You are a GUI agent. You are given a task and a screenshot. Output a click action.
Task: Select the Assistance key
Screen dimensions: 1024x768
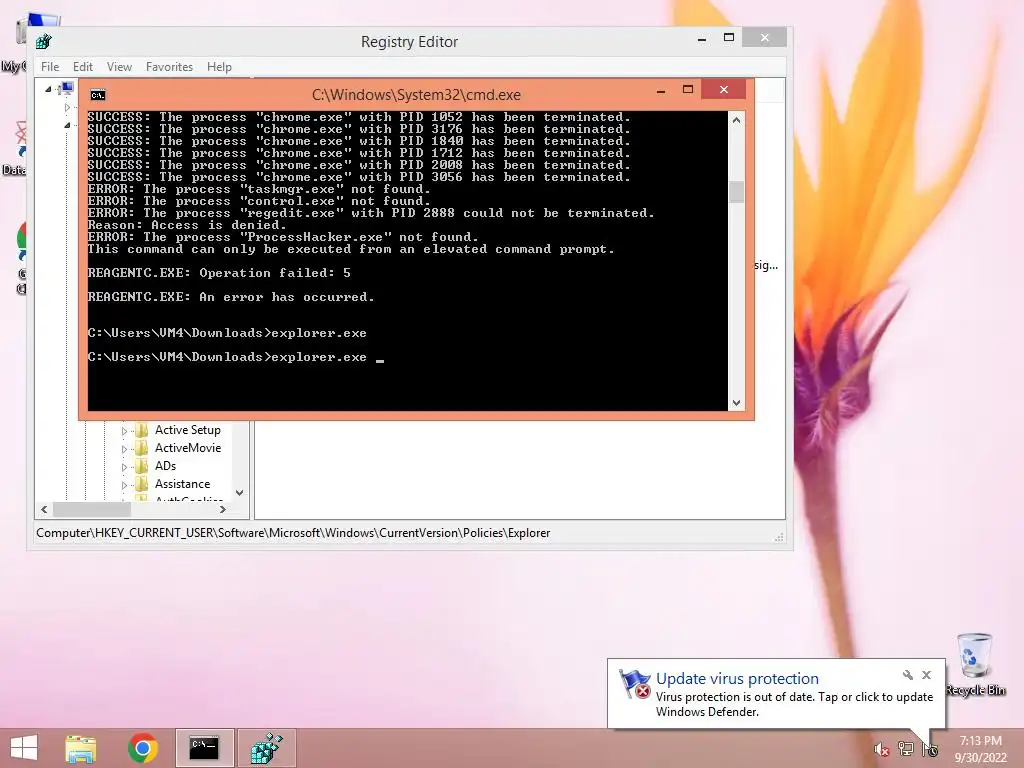point(182,484)
